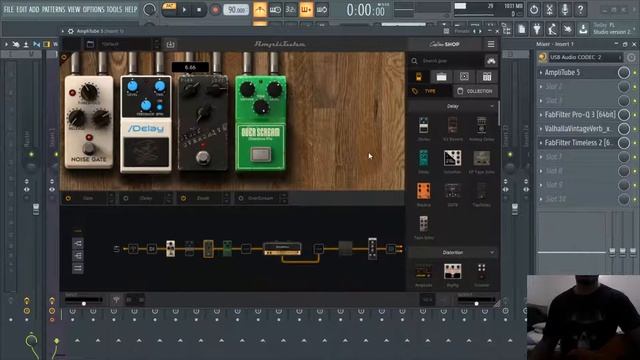Collapse the Distortion gear section
Screen dimensions: 640x360
pyautogui.click(x=492, y=253)
